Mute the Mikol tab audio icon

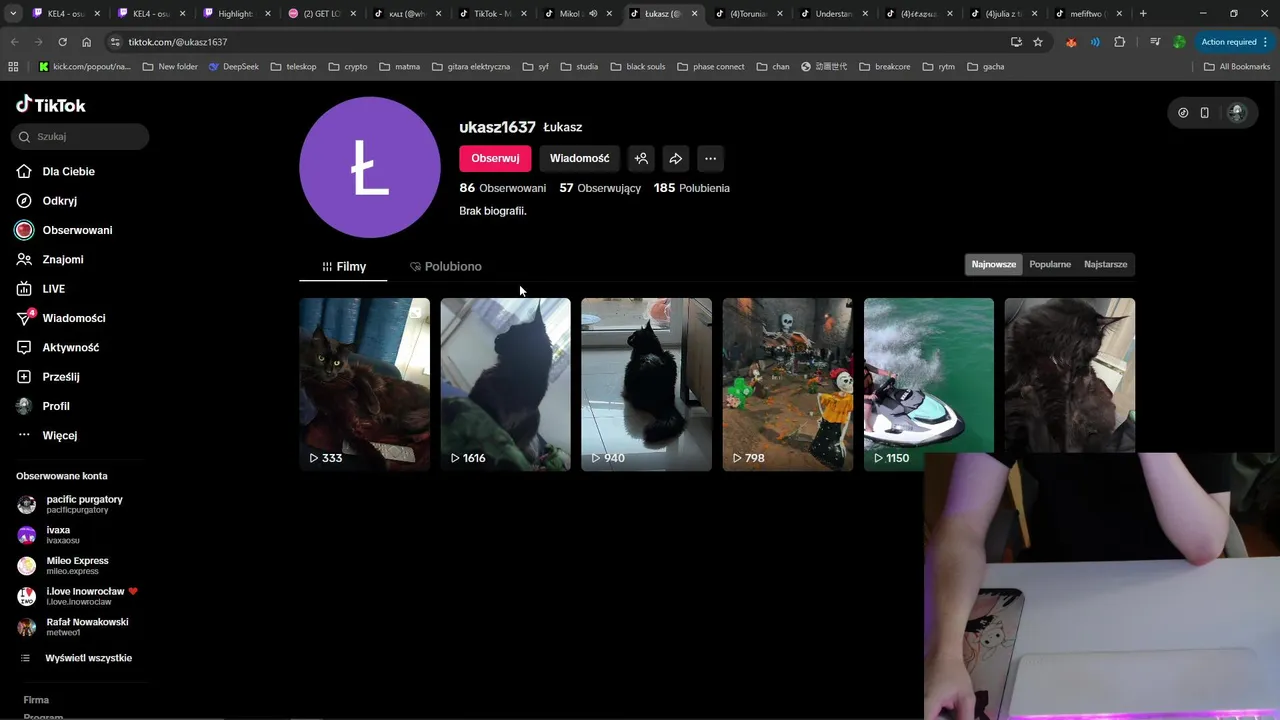(593, 14)
